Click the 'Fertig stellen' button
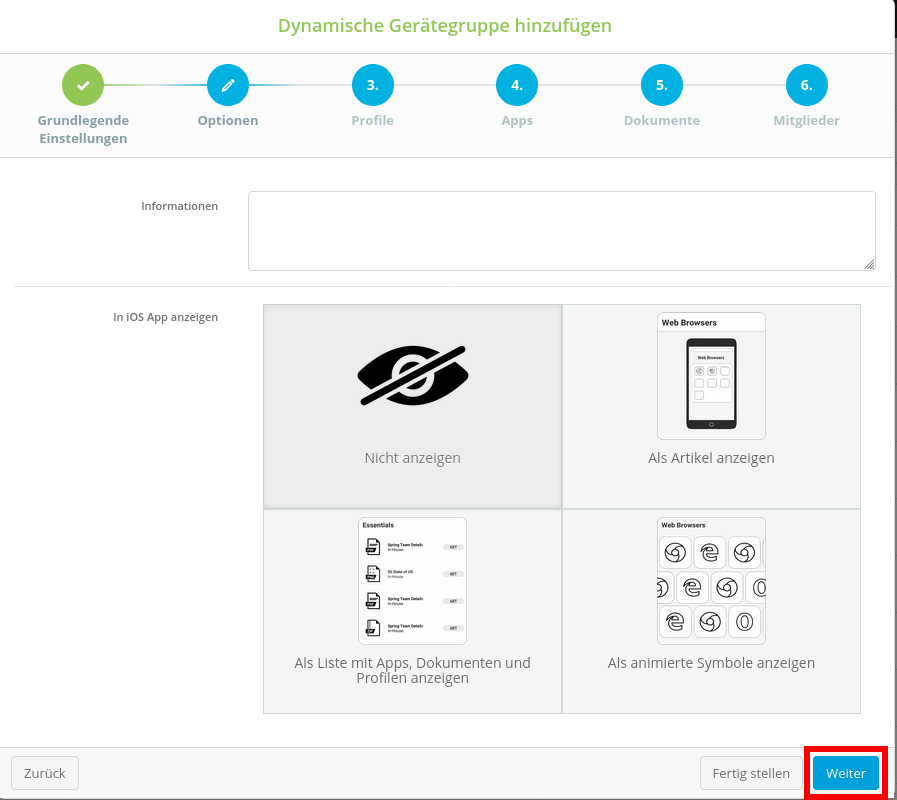 pos(750,773)
